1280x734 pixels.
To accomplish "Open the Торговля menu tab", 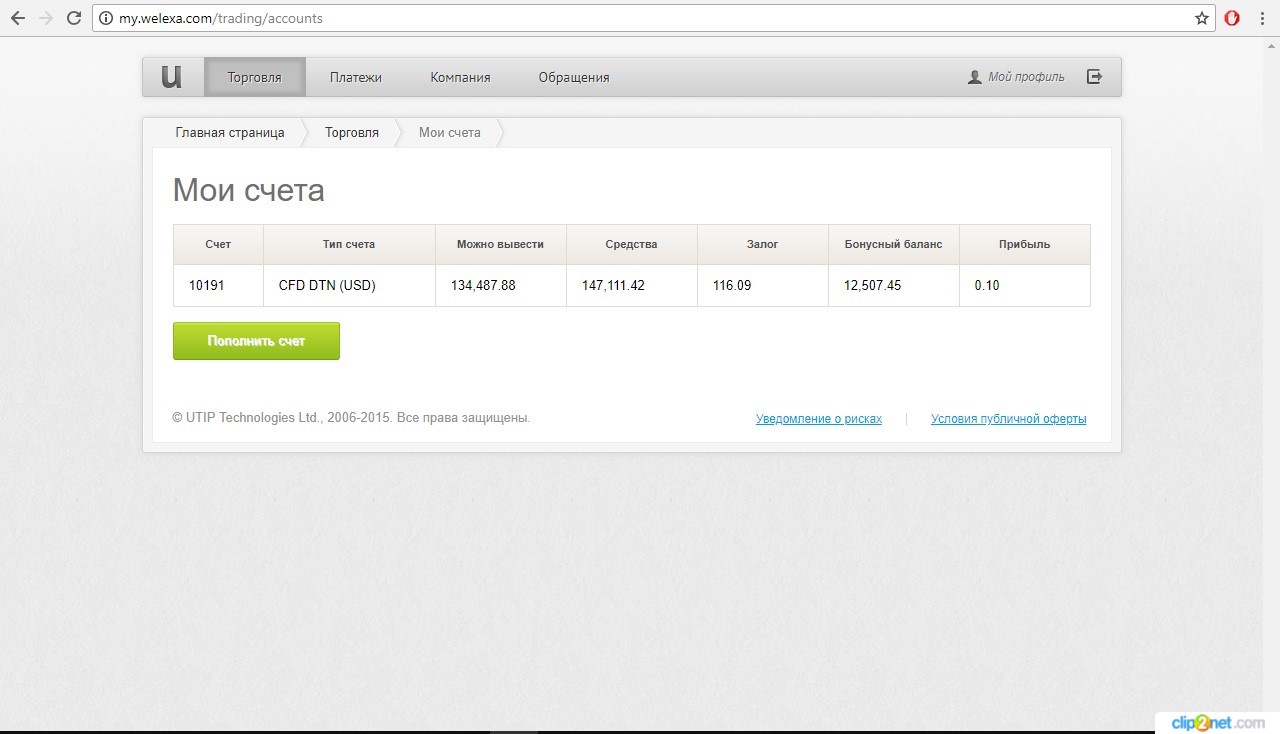I will point(254,77).
